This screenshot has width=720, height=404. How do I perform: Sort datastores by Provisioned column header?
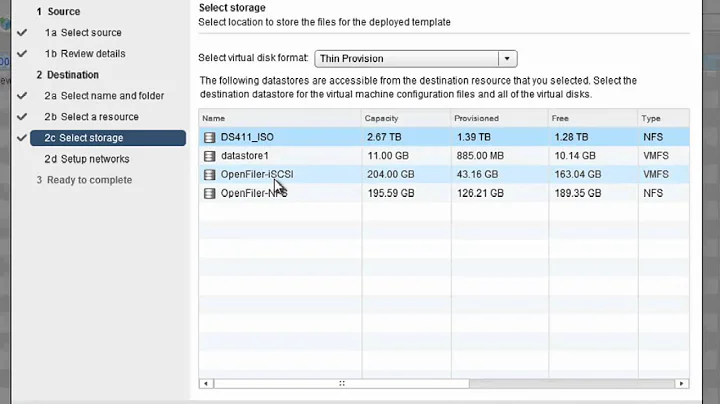(500, 118)
